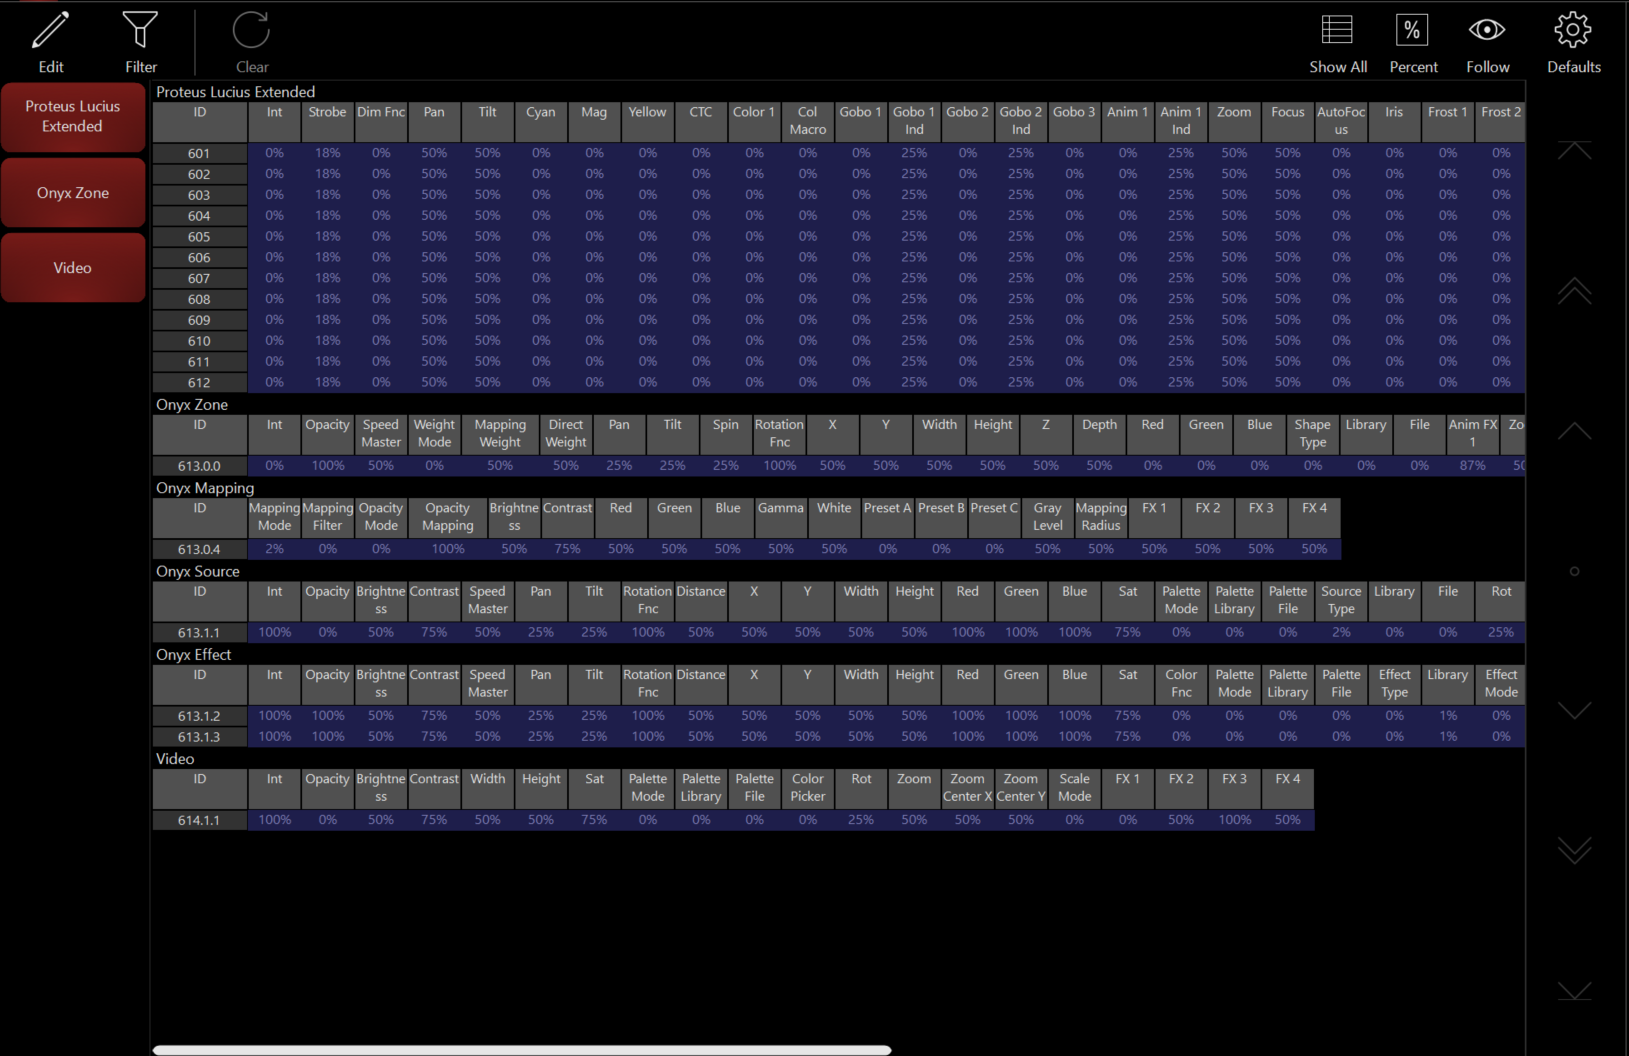Click the Onyx Effect section title
The width and height of the screenshot is (1629, 1056).
pyautogui.click(x=194, y=655)
